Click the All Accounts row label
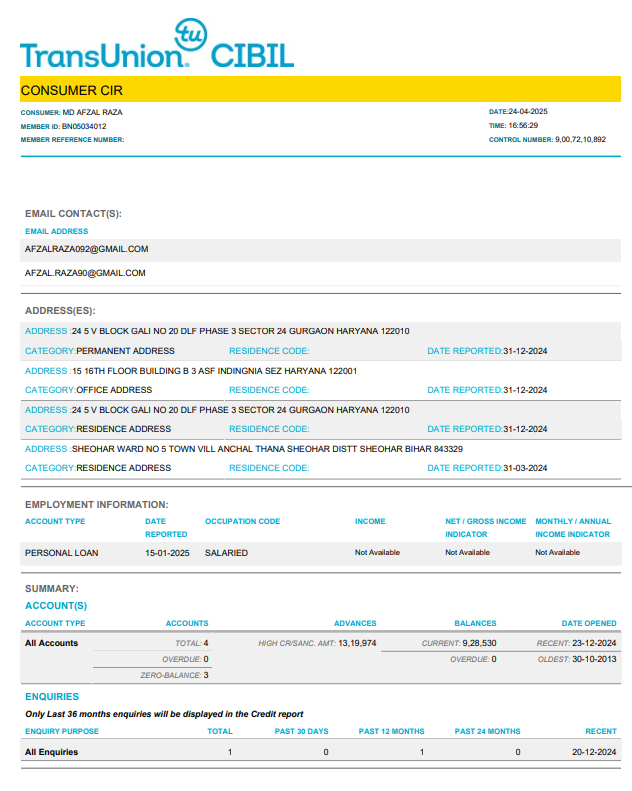This screenshot has height=791, width=632. click(51, 643)
